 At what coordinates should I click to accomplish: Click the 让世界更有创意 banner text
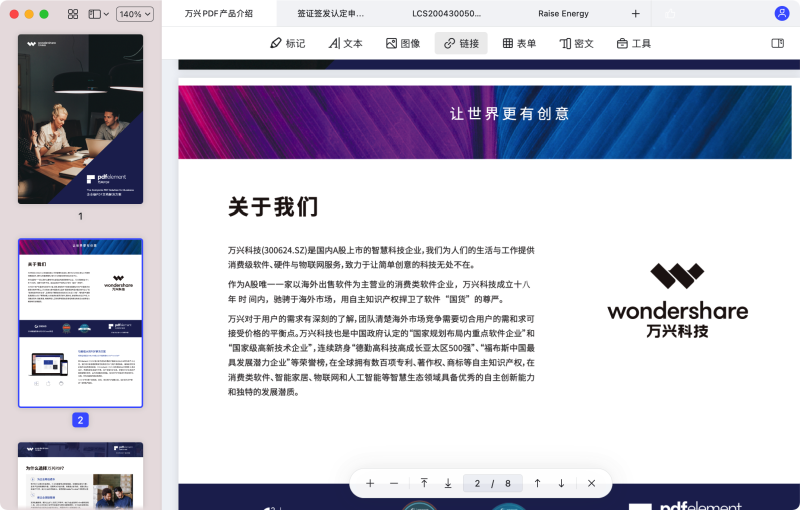point(509,114)
